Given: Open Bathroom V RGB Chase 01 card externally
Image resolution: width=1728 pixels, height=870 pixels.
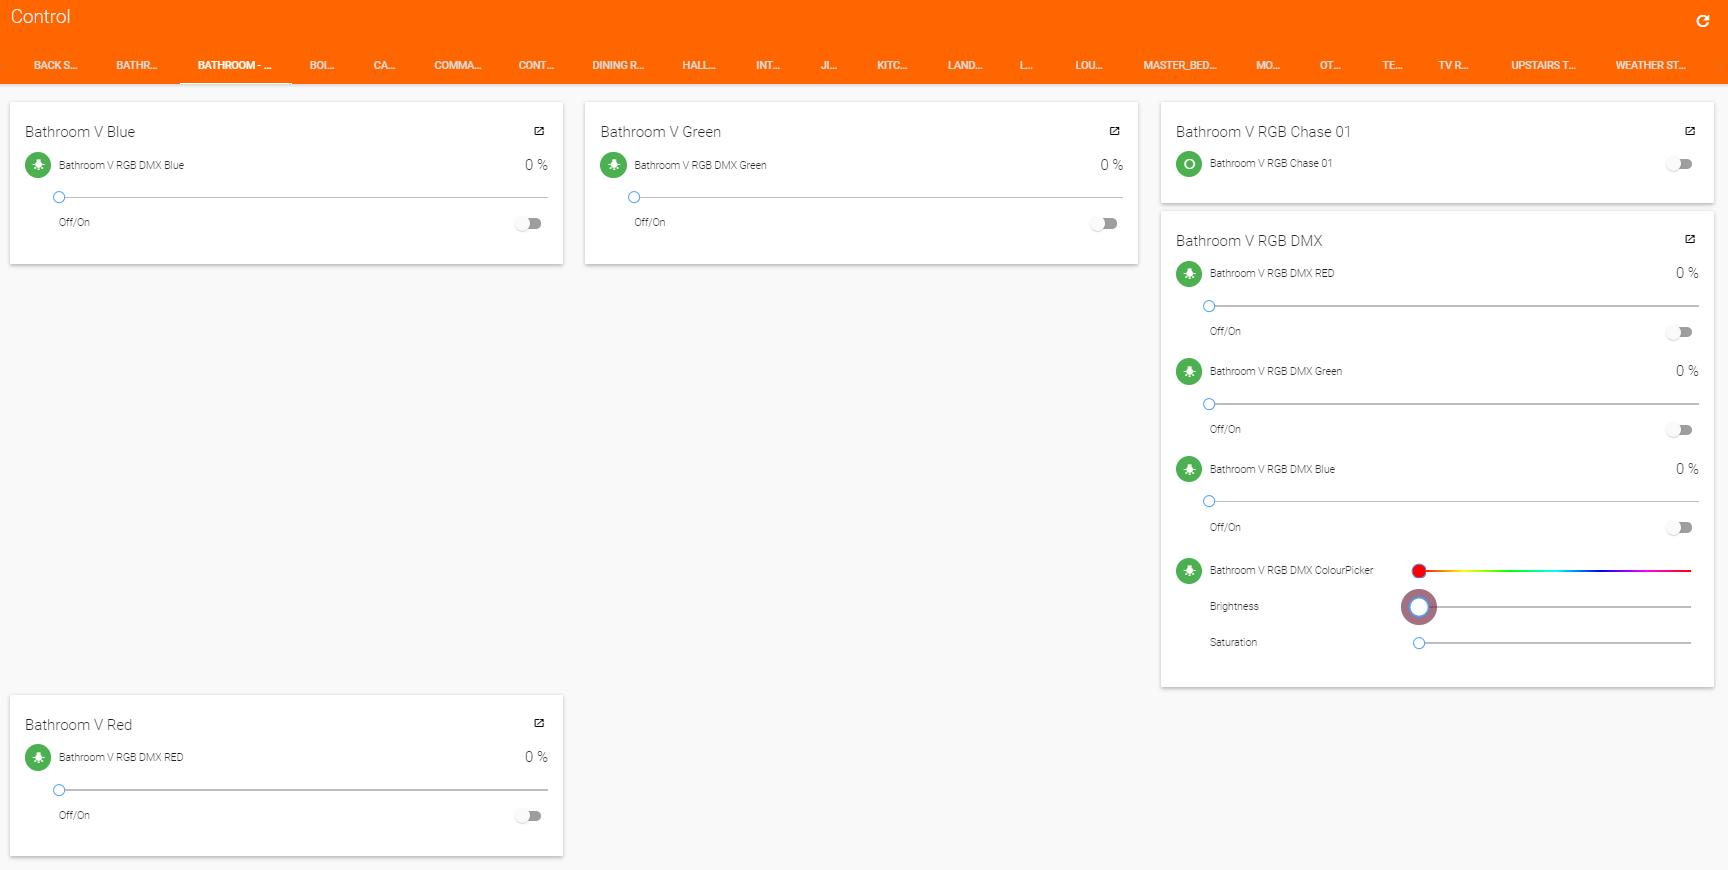Looking at the screenshot, I should pos(1689,131).
